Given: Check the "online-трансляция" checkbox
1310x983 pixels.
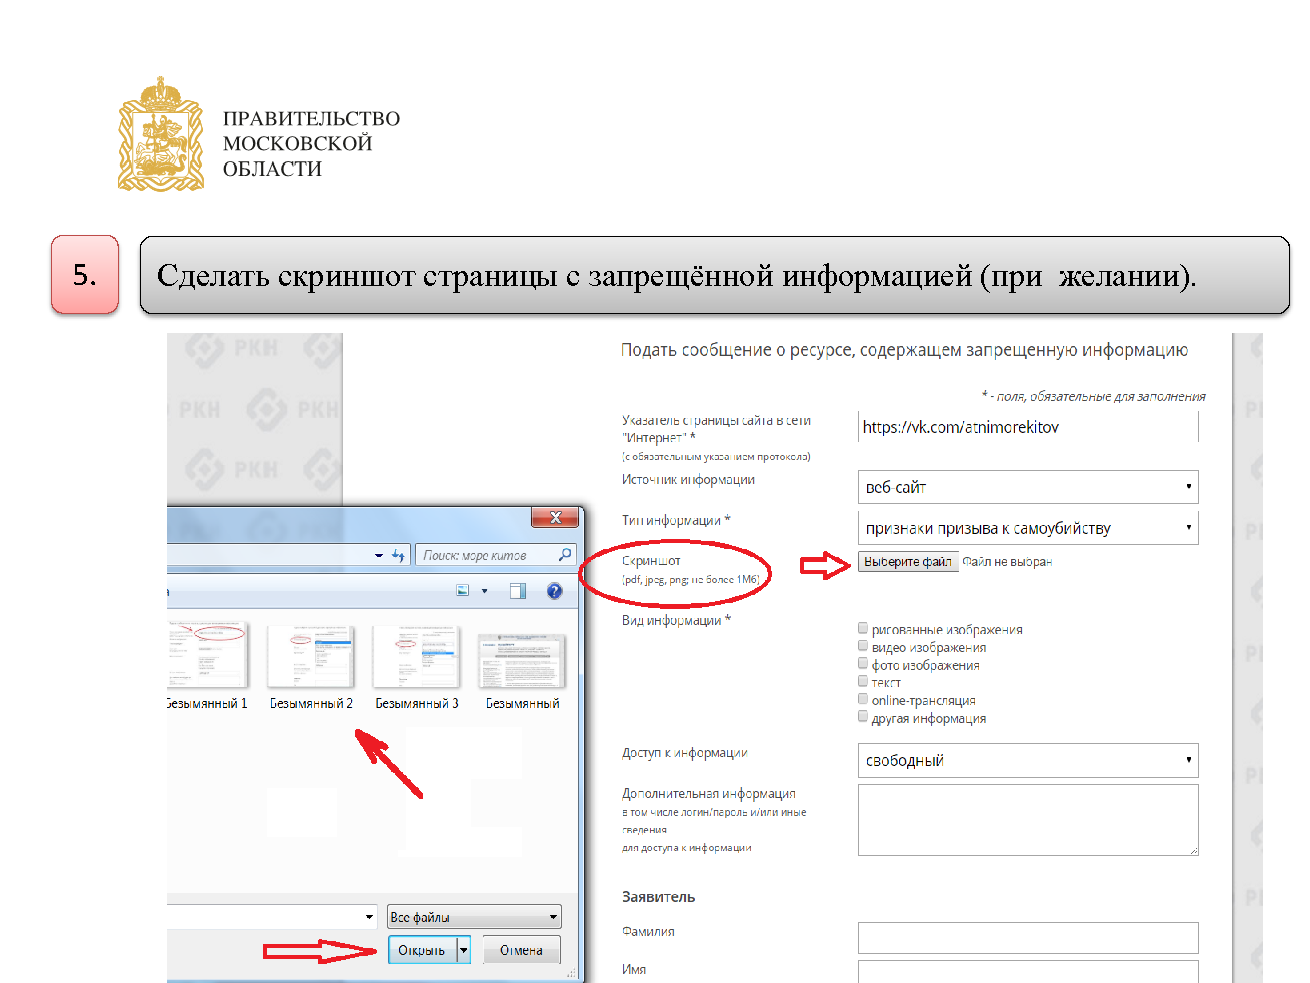Looking at the screenshot, I should (x=863, y=698).
